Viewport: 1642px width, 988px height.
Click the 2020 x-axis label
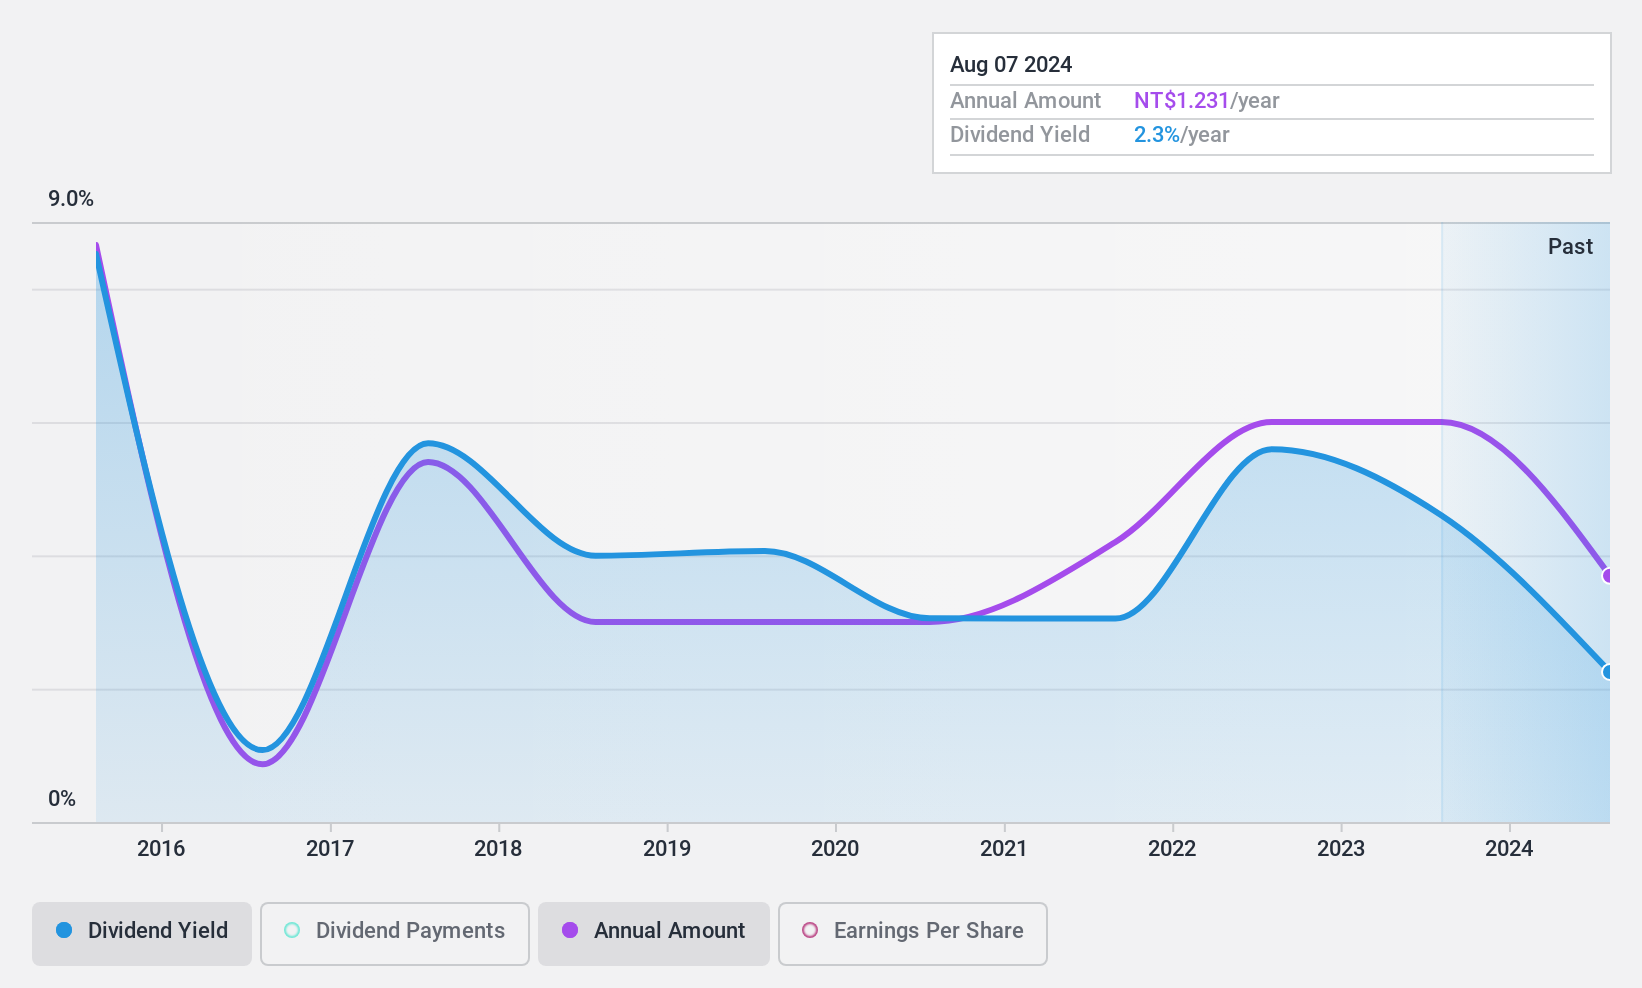pyautogui.click(x=835, y=849)
